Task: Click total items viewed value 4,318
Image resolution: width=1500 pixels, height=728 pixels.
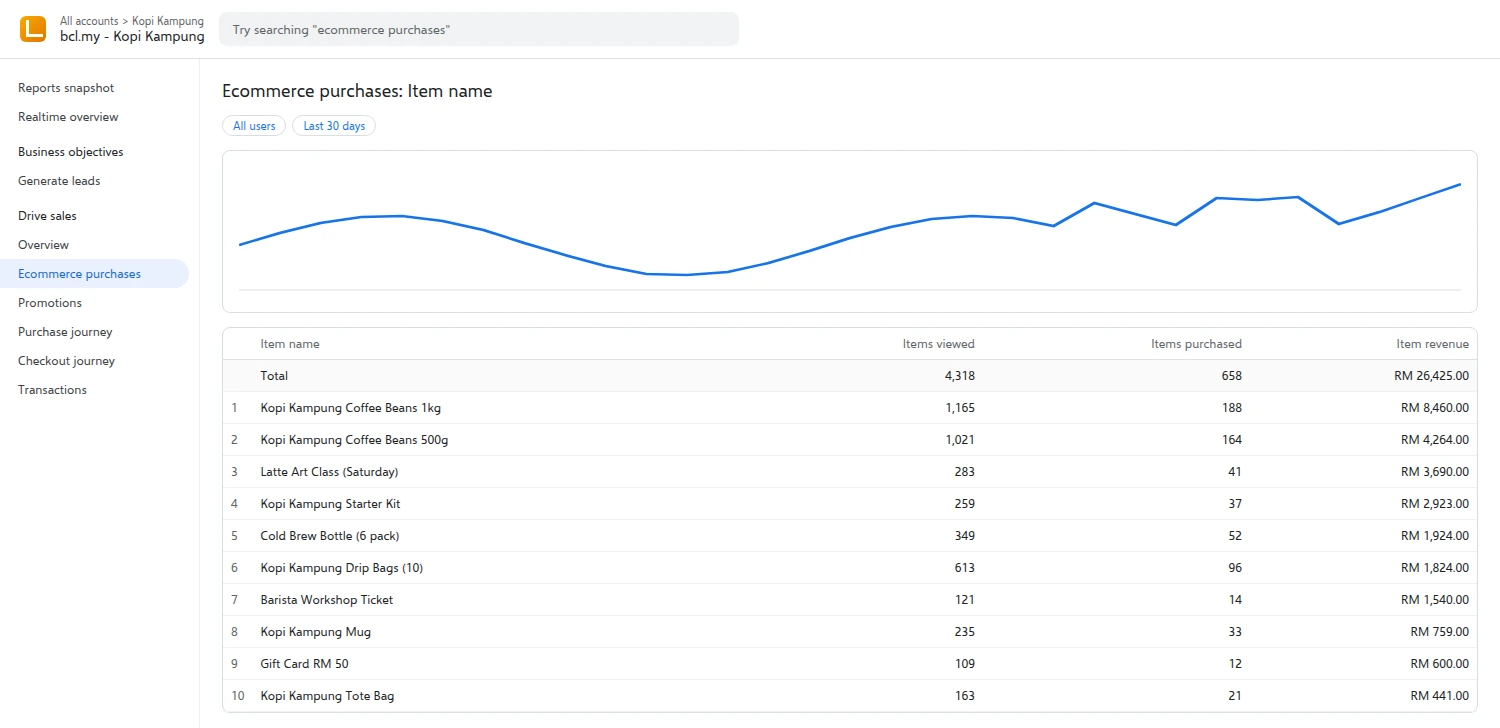Action: coord(960,376)
